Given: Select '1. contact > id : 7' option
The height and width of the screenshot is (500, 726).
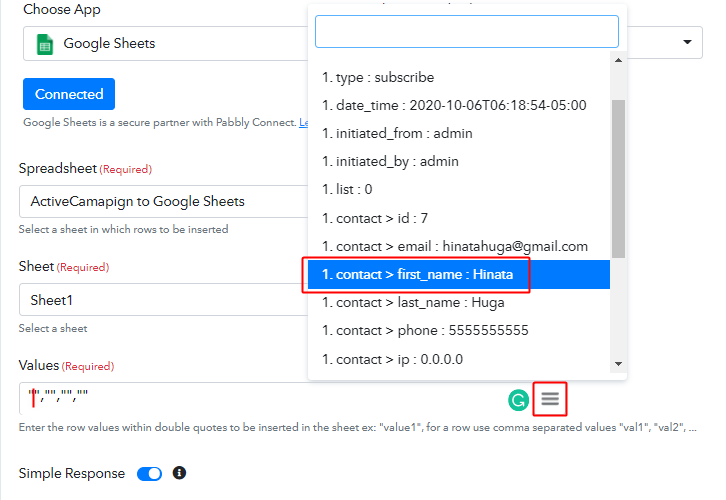Looking at the screenshot, I should point(459,218).
